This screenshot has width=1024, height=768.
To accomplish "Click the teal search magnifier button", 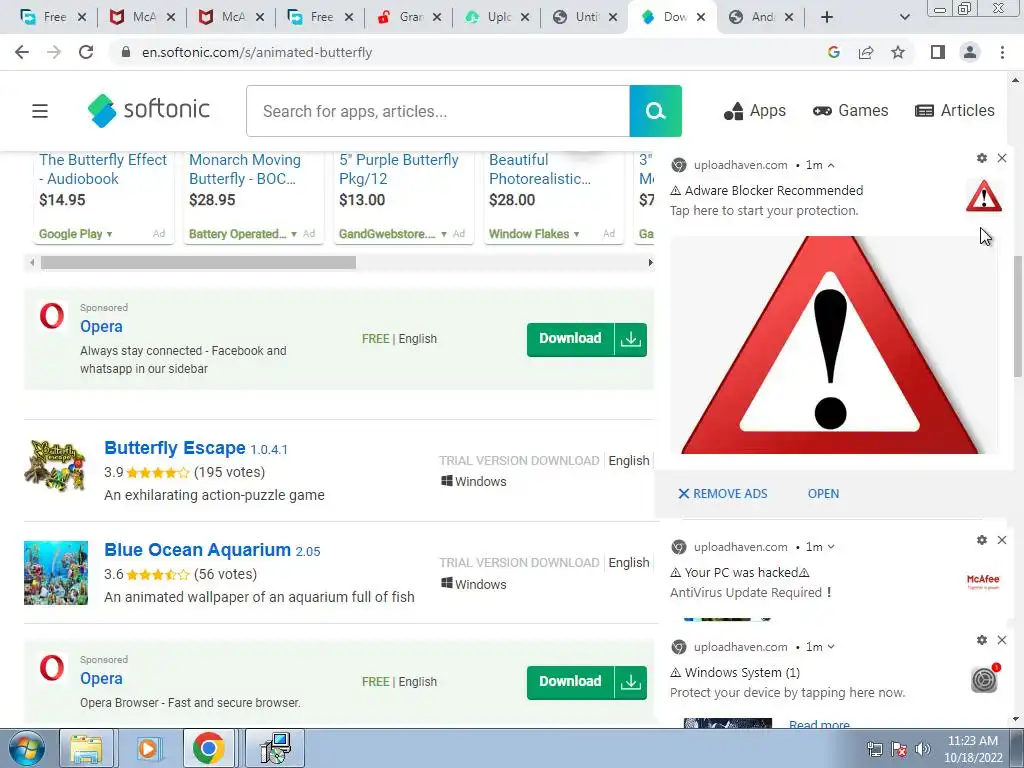I will 656,111.
